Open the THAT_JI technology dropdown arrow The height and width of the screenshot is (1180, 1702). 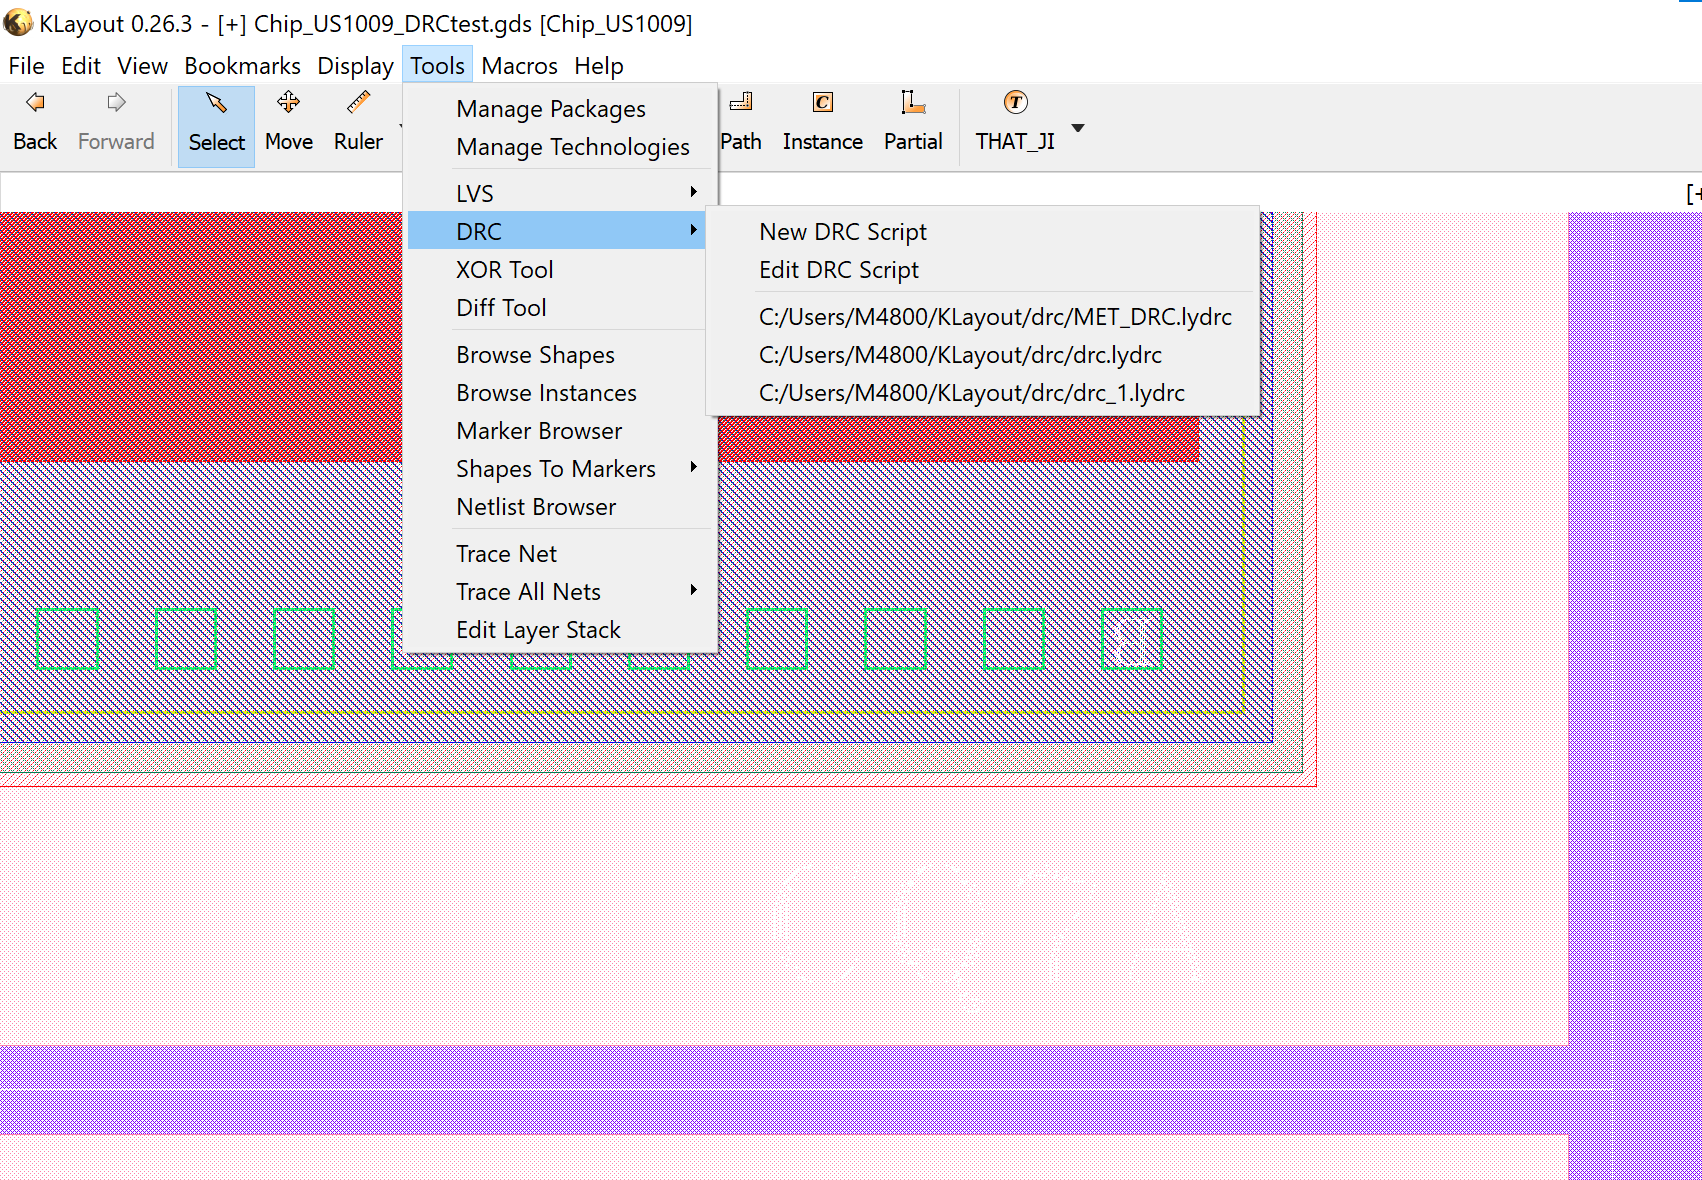tap(1078, 128)
